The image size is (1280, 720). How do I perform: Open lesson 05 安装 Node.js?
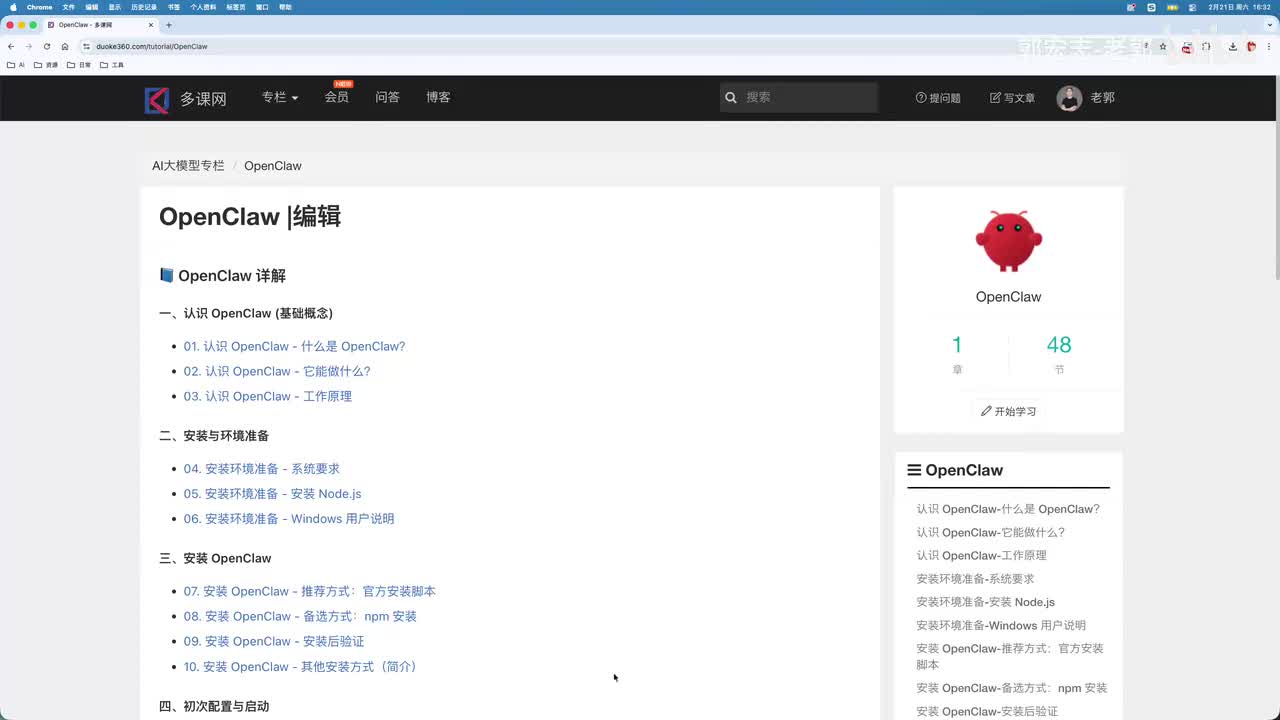[272, 493]
